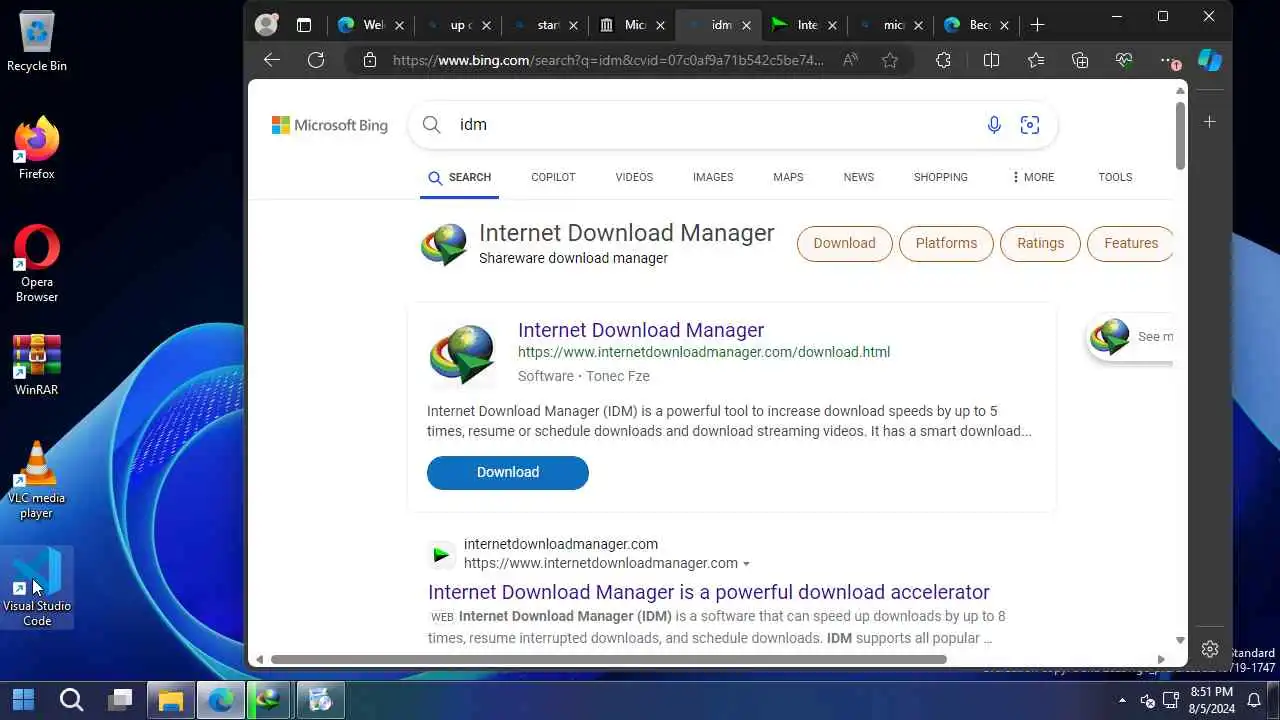Open the Internet Download Manager card title

click(x=641, y=330)
